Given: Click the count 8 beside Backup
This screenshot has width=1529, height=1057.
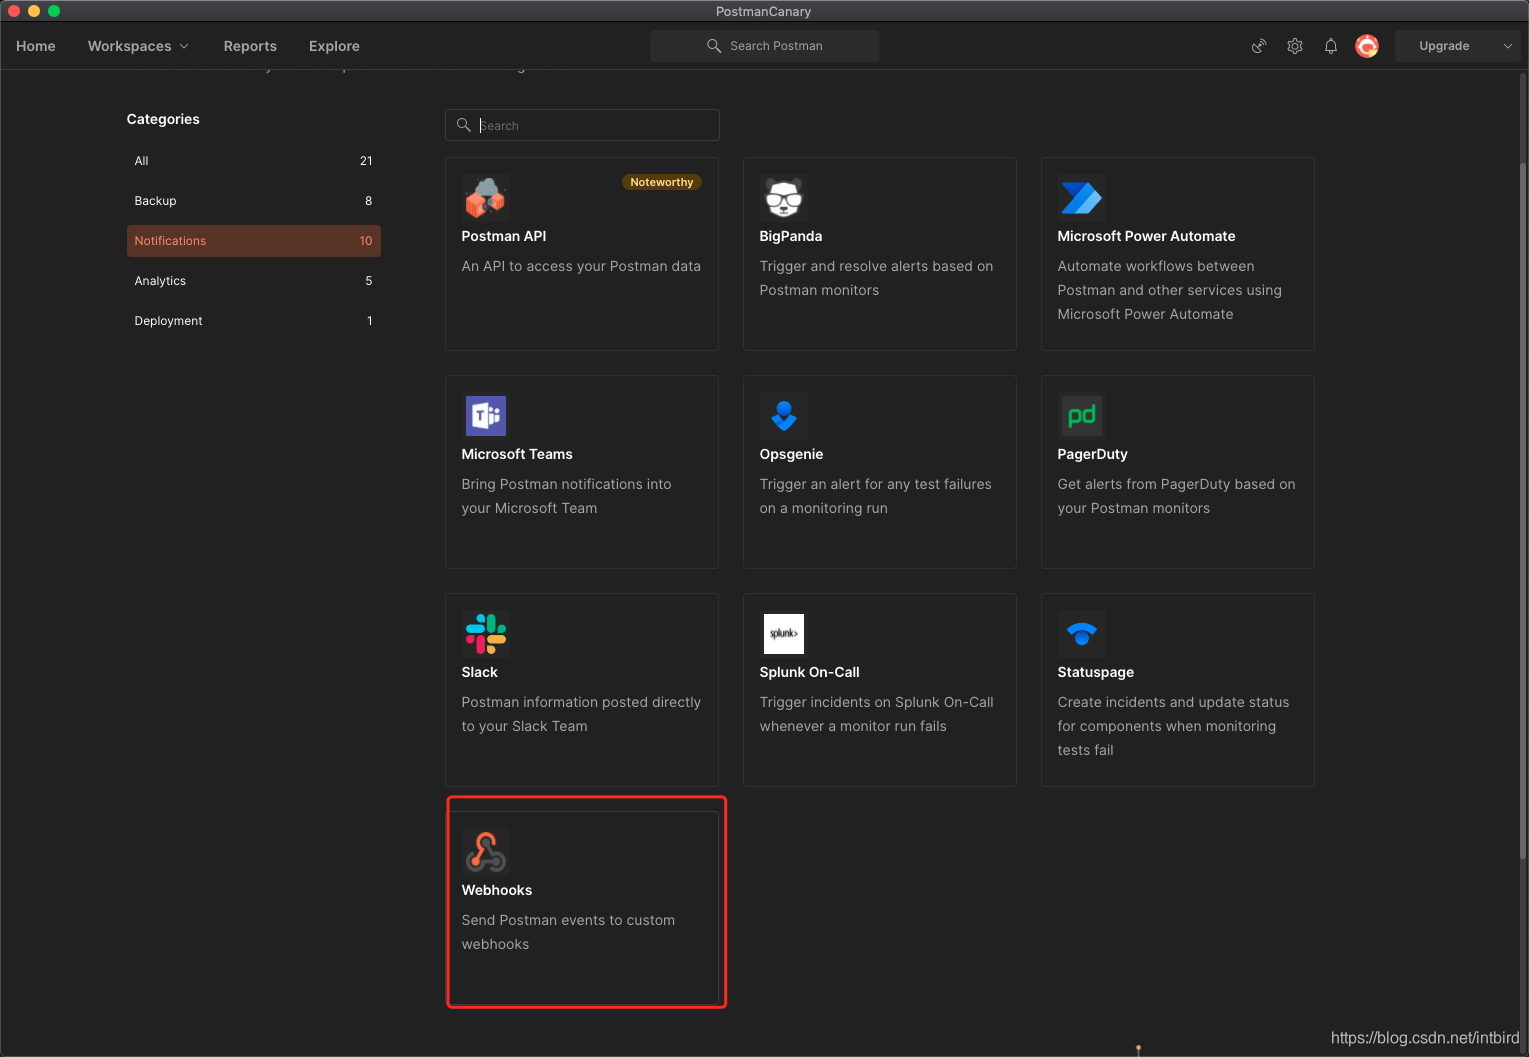Looking at the screenshot, I should point(368,201).
